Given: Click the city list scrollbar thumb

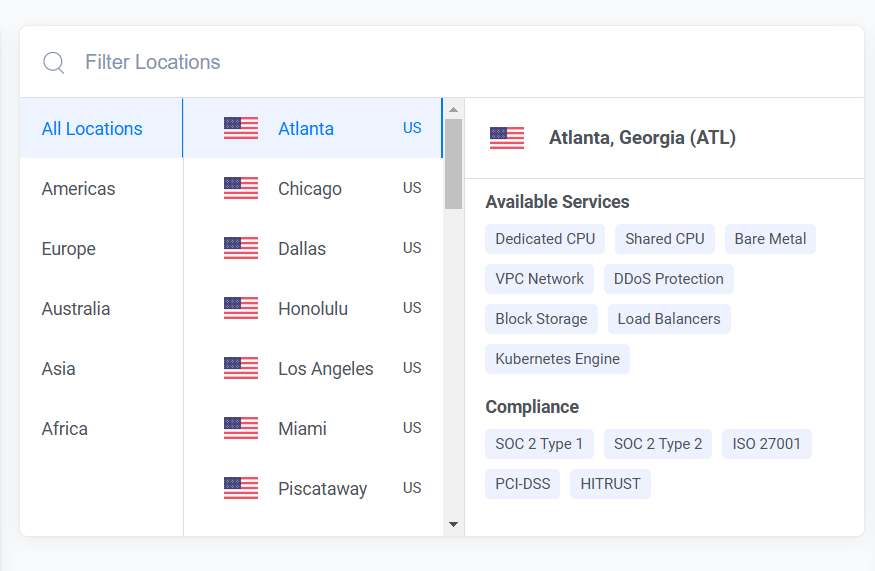Looking at the screenshot, I should 453,164.
